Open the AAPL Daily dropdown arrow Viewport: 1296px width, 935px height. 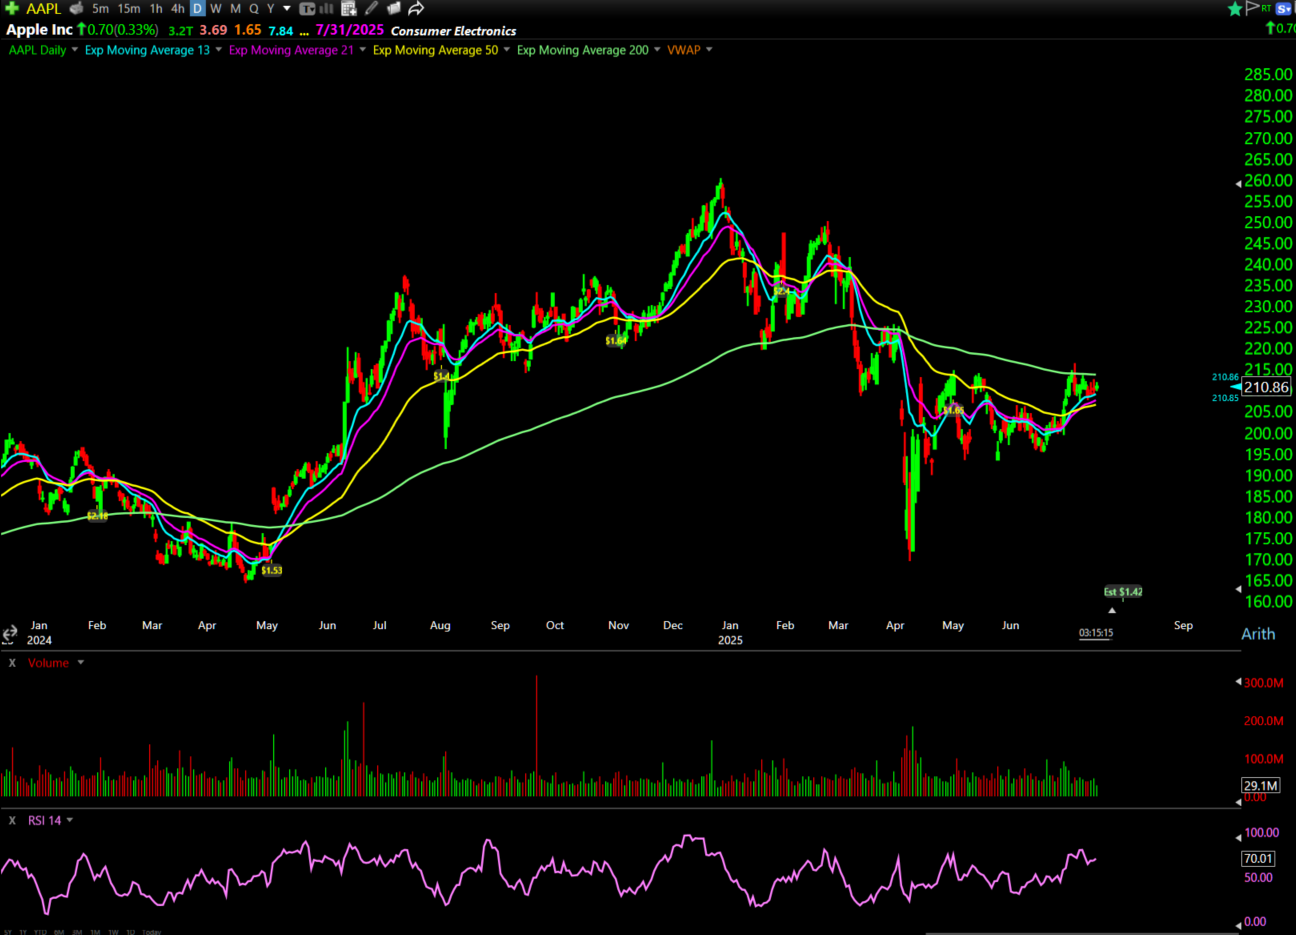(74, 50)
